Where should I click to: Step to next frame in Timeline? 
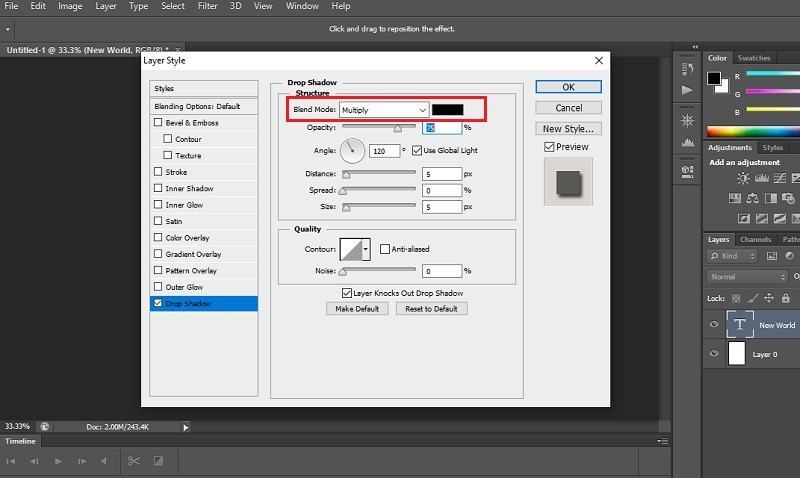(82, 461)
